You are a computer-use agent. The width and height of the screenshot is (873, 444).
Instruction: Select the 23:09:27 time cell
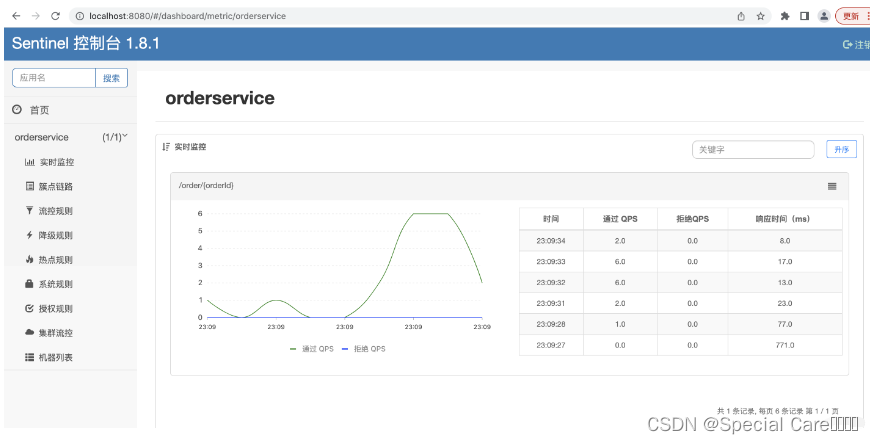click(551, 345)
